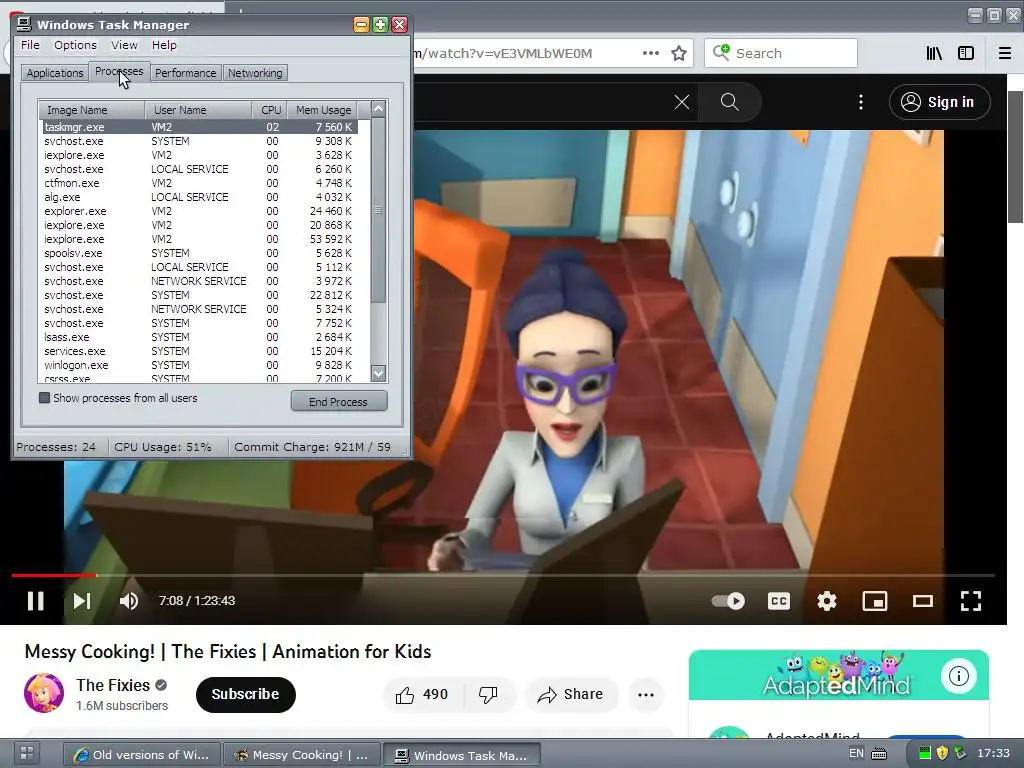Click the security shield tray icon

(942, 754)
